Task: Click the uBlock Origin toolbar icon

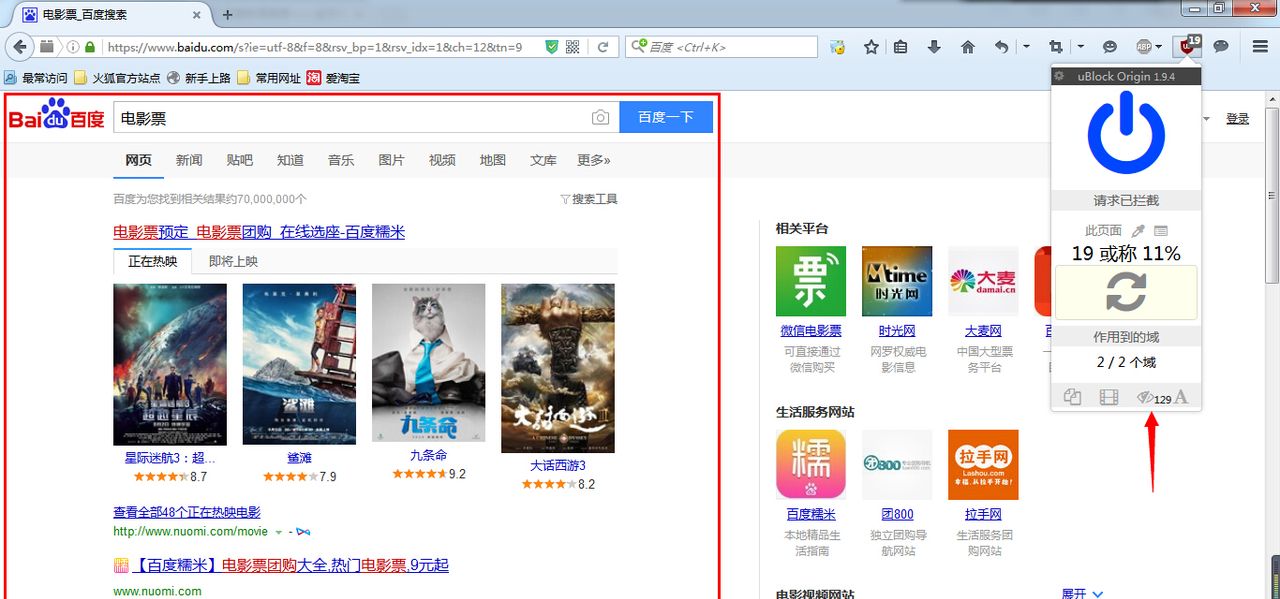Action: tap(1186, 45)
